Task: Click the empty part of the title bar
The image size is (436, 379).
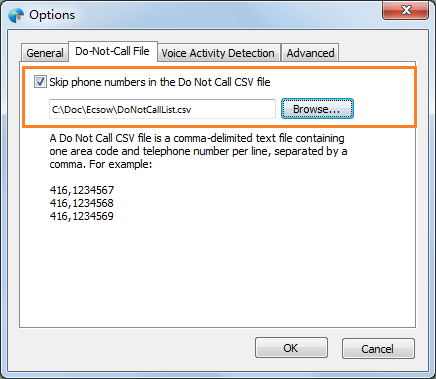Action: click(227, 14)
